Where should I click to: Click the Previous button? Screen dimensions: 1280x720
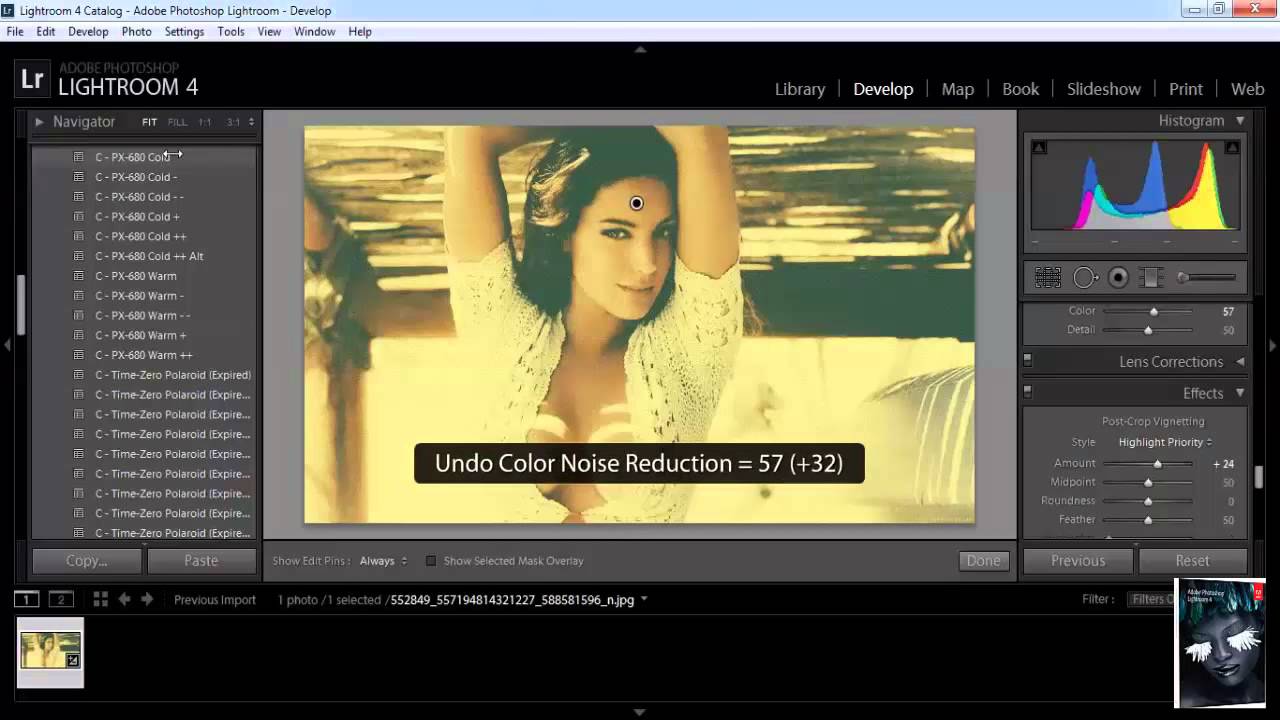click(x=1077, y=561)
